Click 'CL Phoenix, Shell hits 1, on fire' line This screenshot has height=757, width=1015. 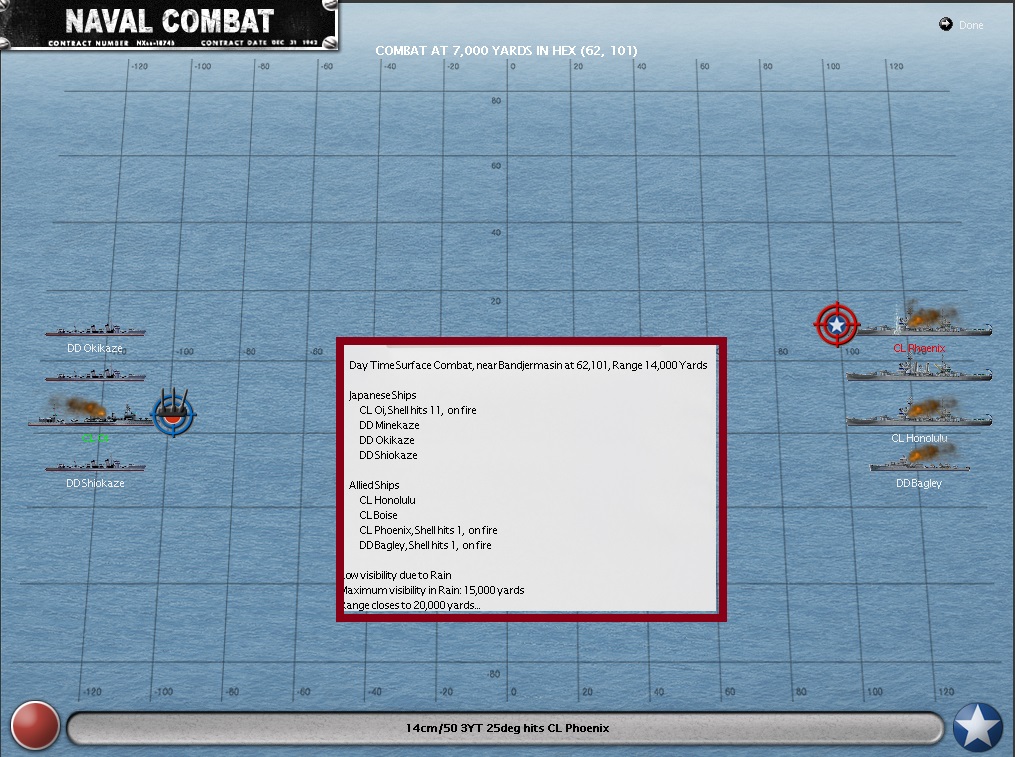coord(428,530)
